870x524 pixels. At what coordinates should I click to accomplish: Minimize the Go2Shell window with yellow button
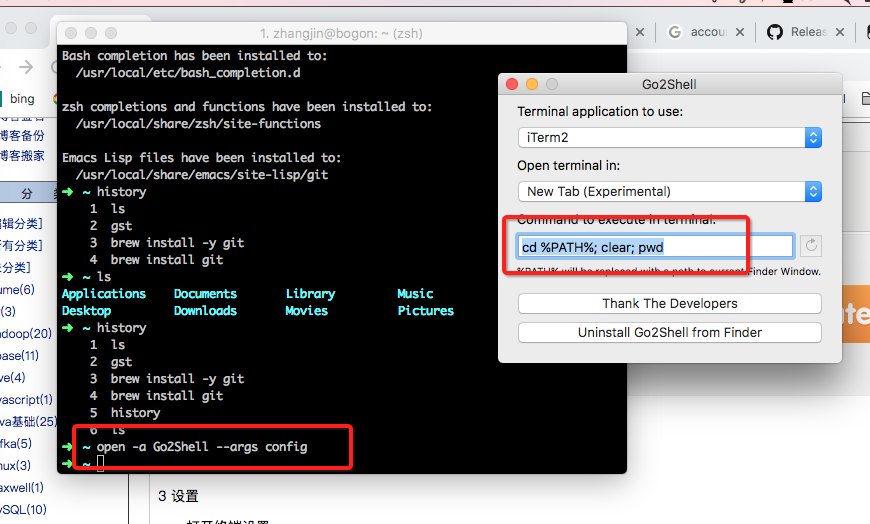[532, 84]
